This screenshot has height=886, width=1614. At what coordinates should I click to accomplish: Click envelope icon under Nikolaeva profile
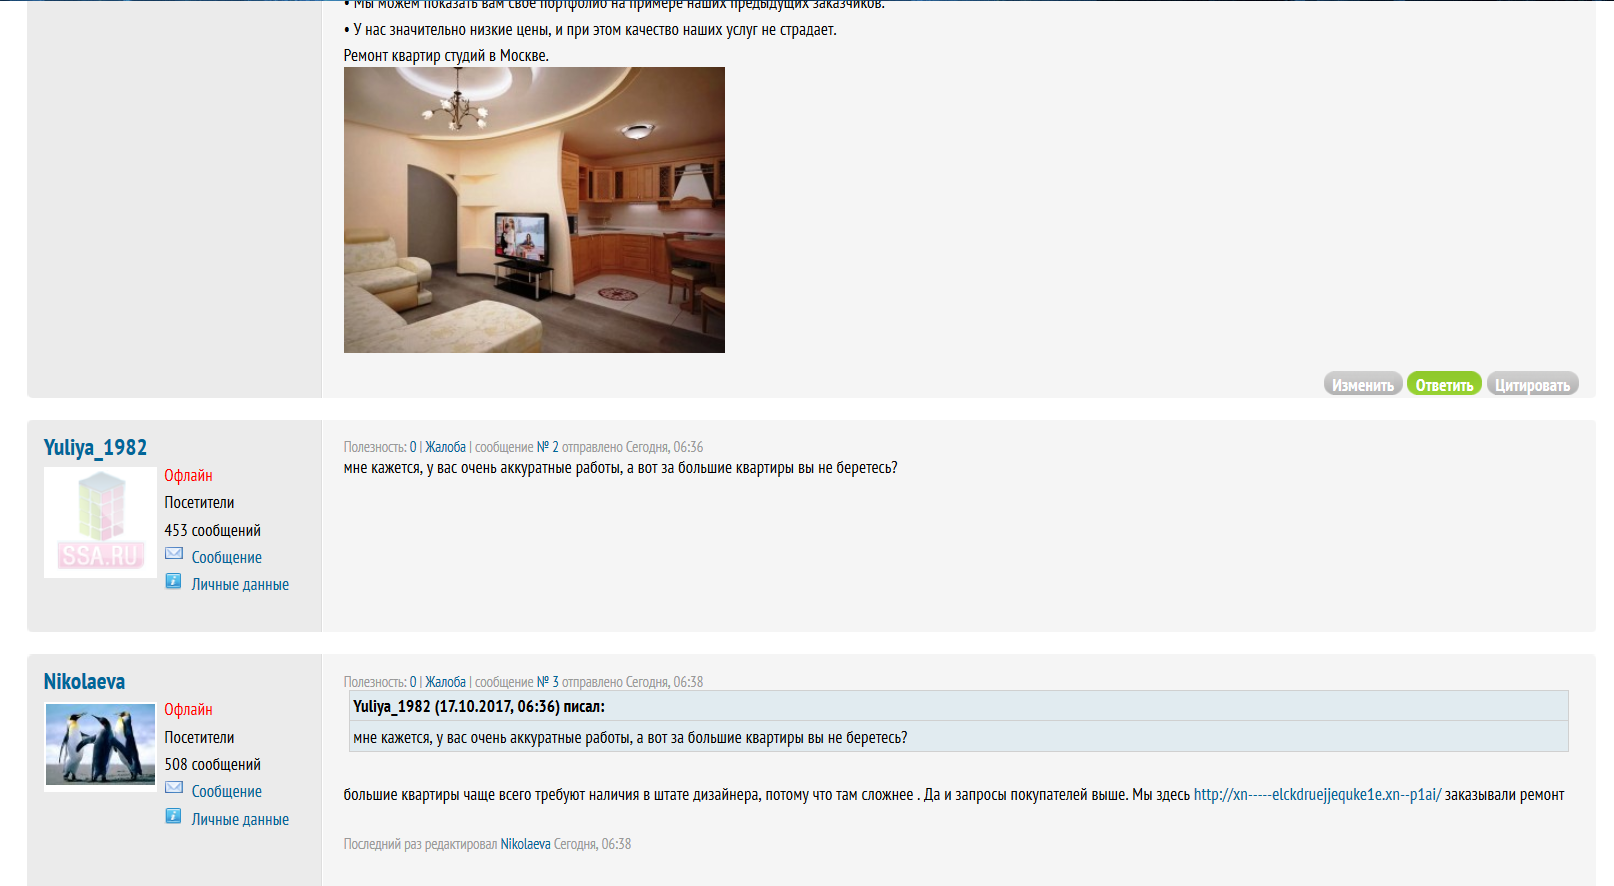point(174,788)
